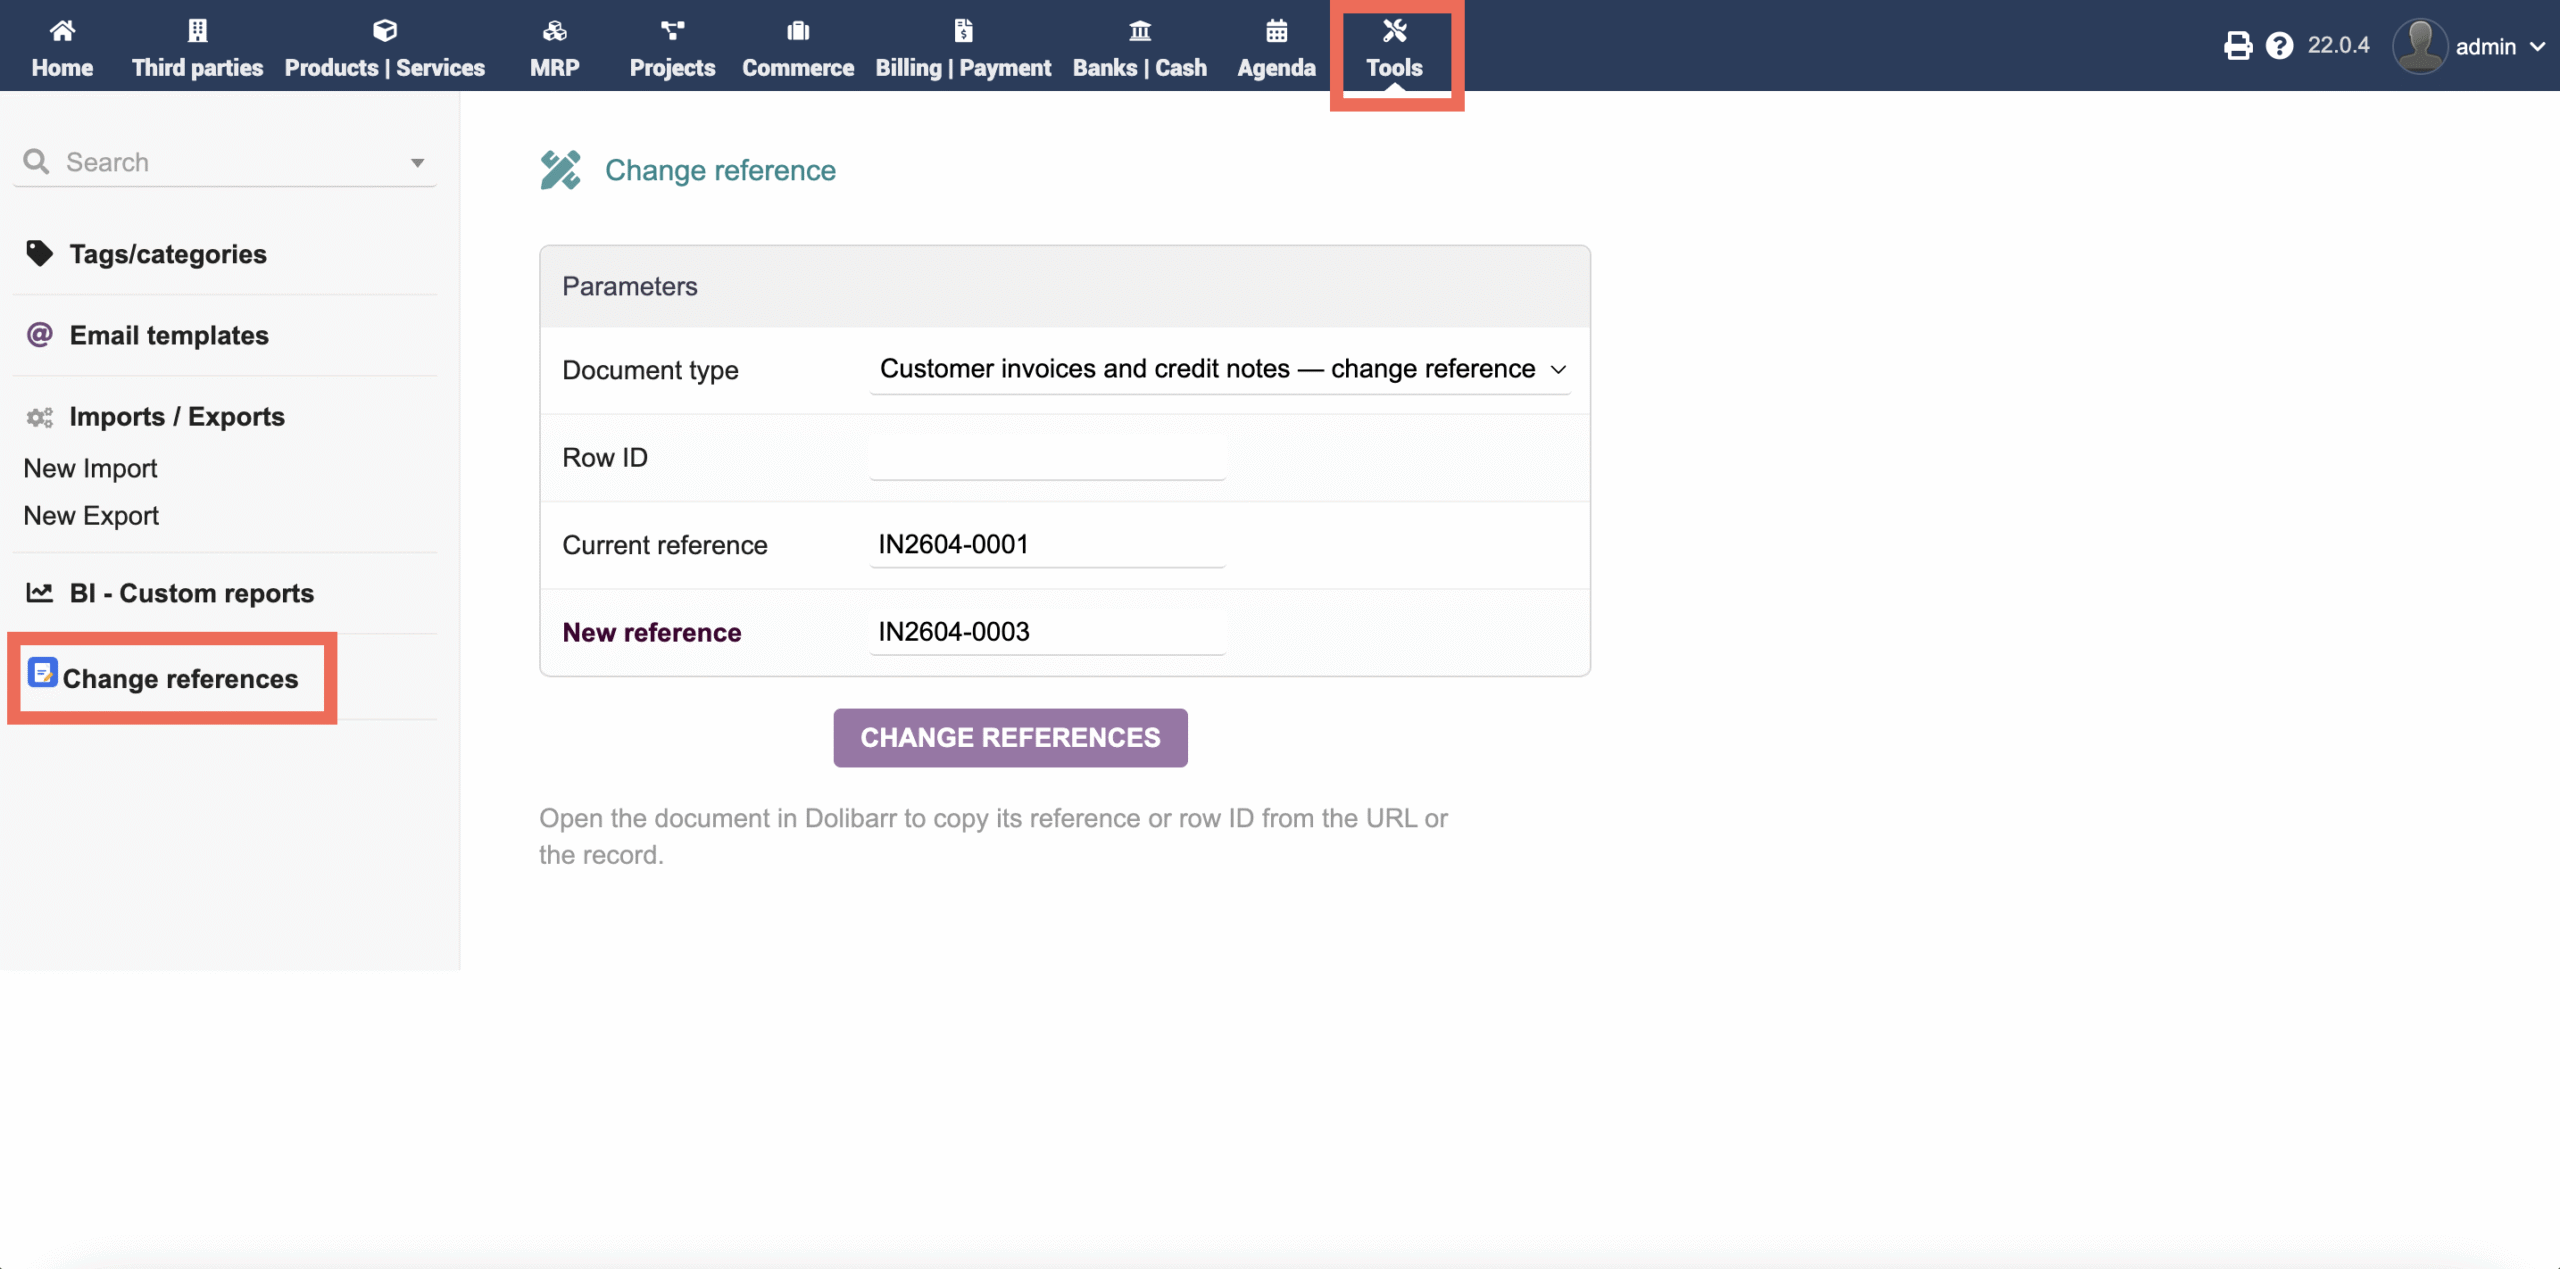Image resolution: width=2560 pixels, height=1269 pixels.
Task: Open the Tags/categories section icon
Action: 39,253
